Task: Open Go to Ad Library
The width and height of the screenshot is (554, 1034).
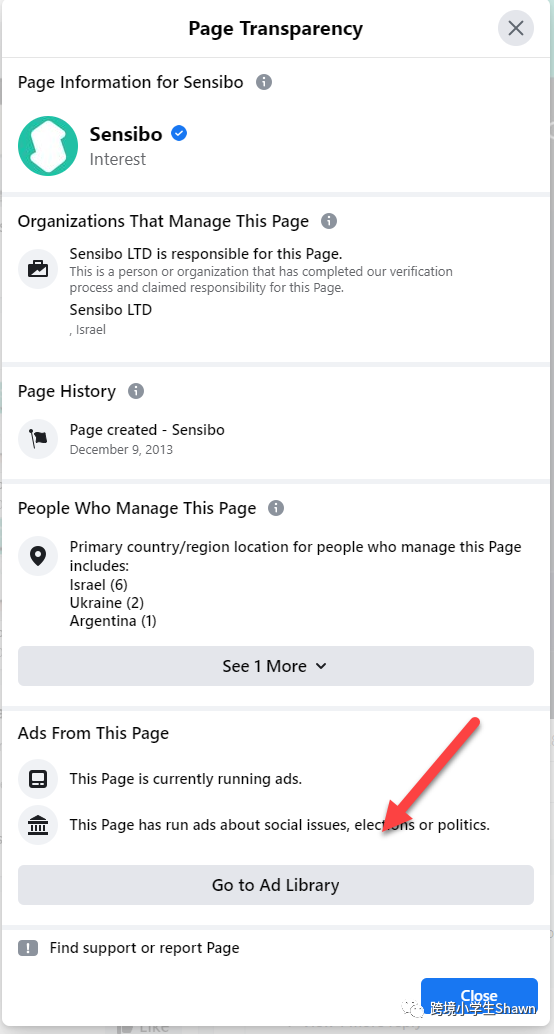Action: [276, 885]
